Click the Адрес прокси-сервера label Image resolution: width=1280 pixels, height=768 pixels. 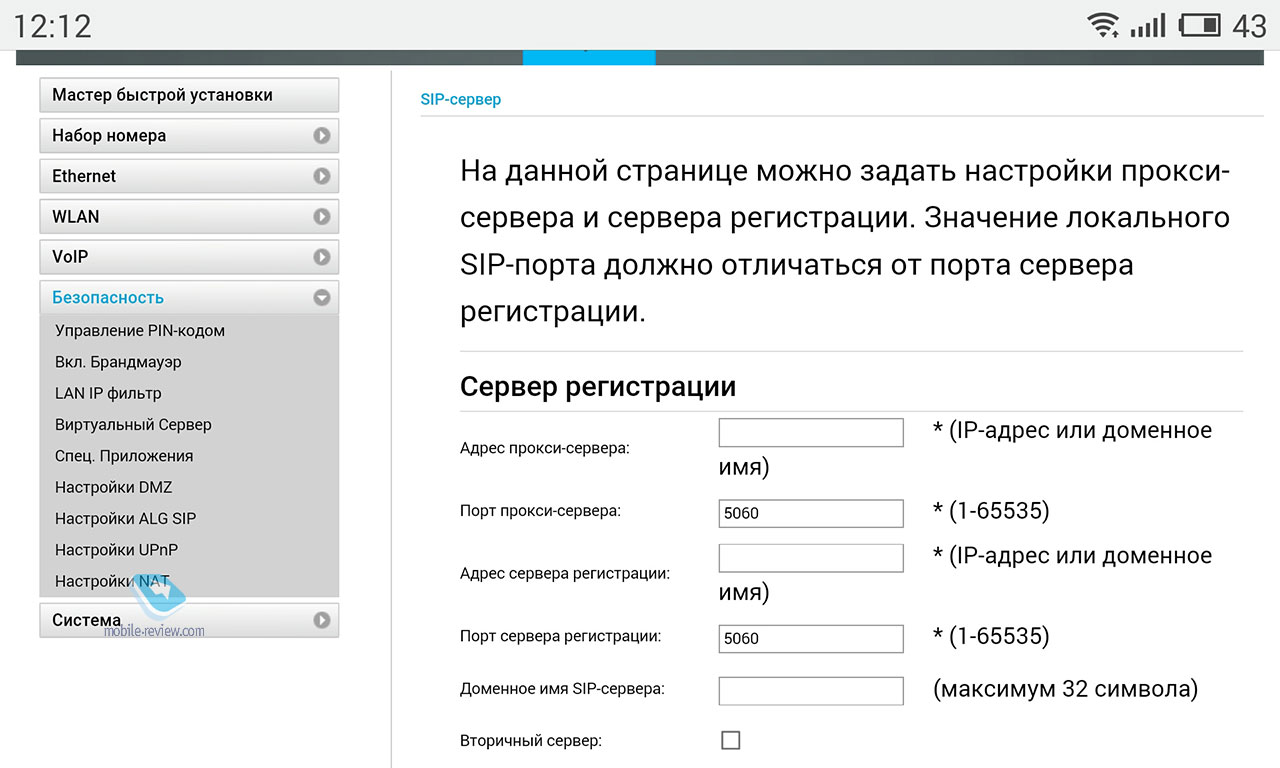545,448
